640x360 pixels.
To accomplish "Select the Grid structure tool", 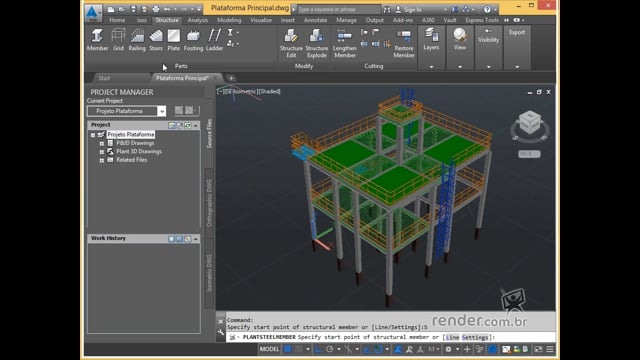I will (118, 40).
